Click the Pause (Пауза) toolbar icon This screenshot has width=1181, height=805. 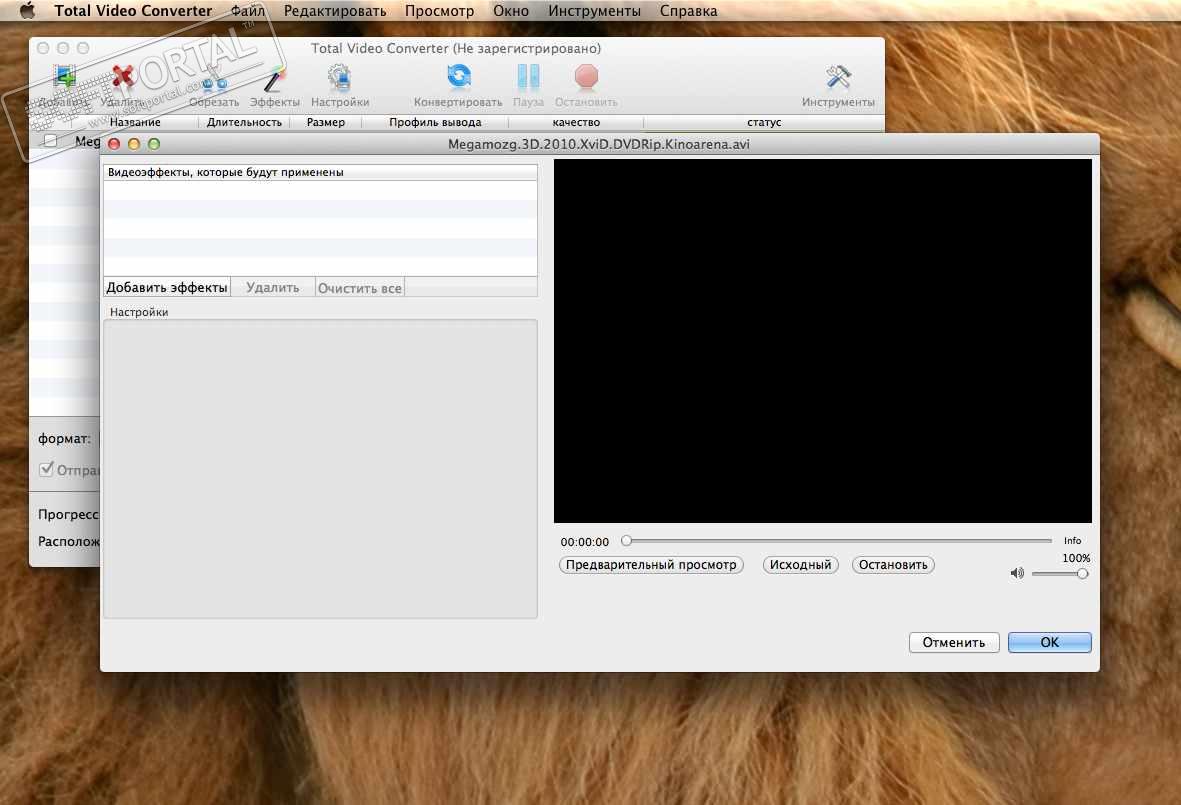[528, 77]
